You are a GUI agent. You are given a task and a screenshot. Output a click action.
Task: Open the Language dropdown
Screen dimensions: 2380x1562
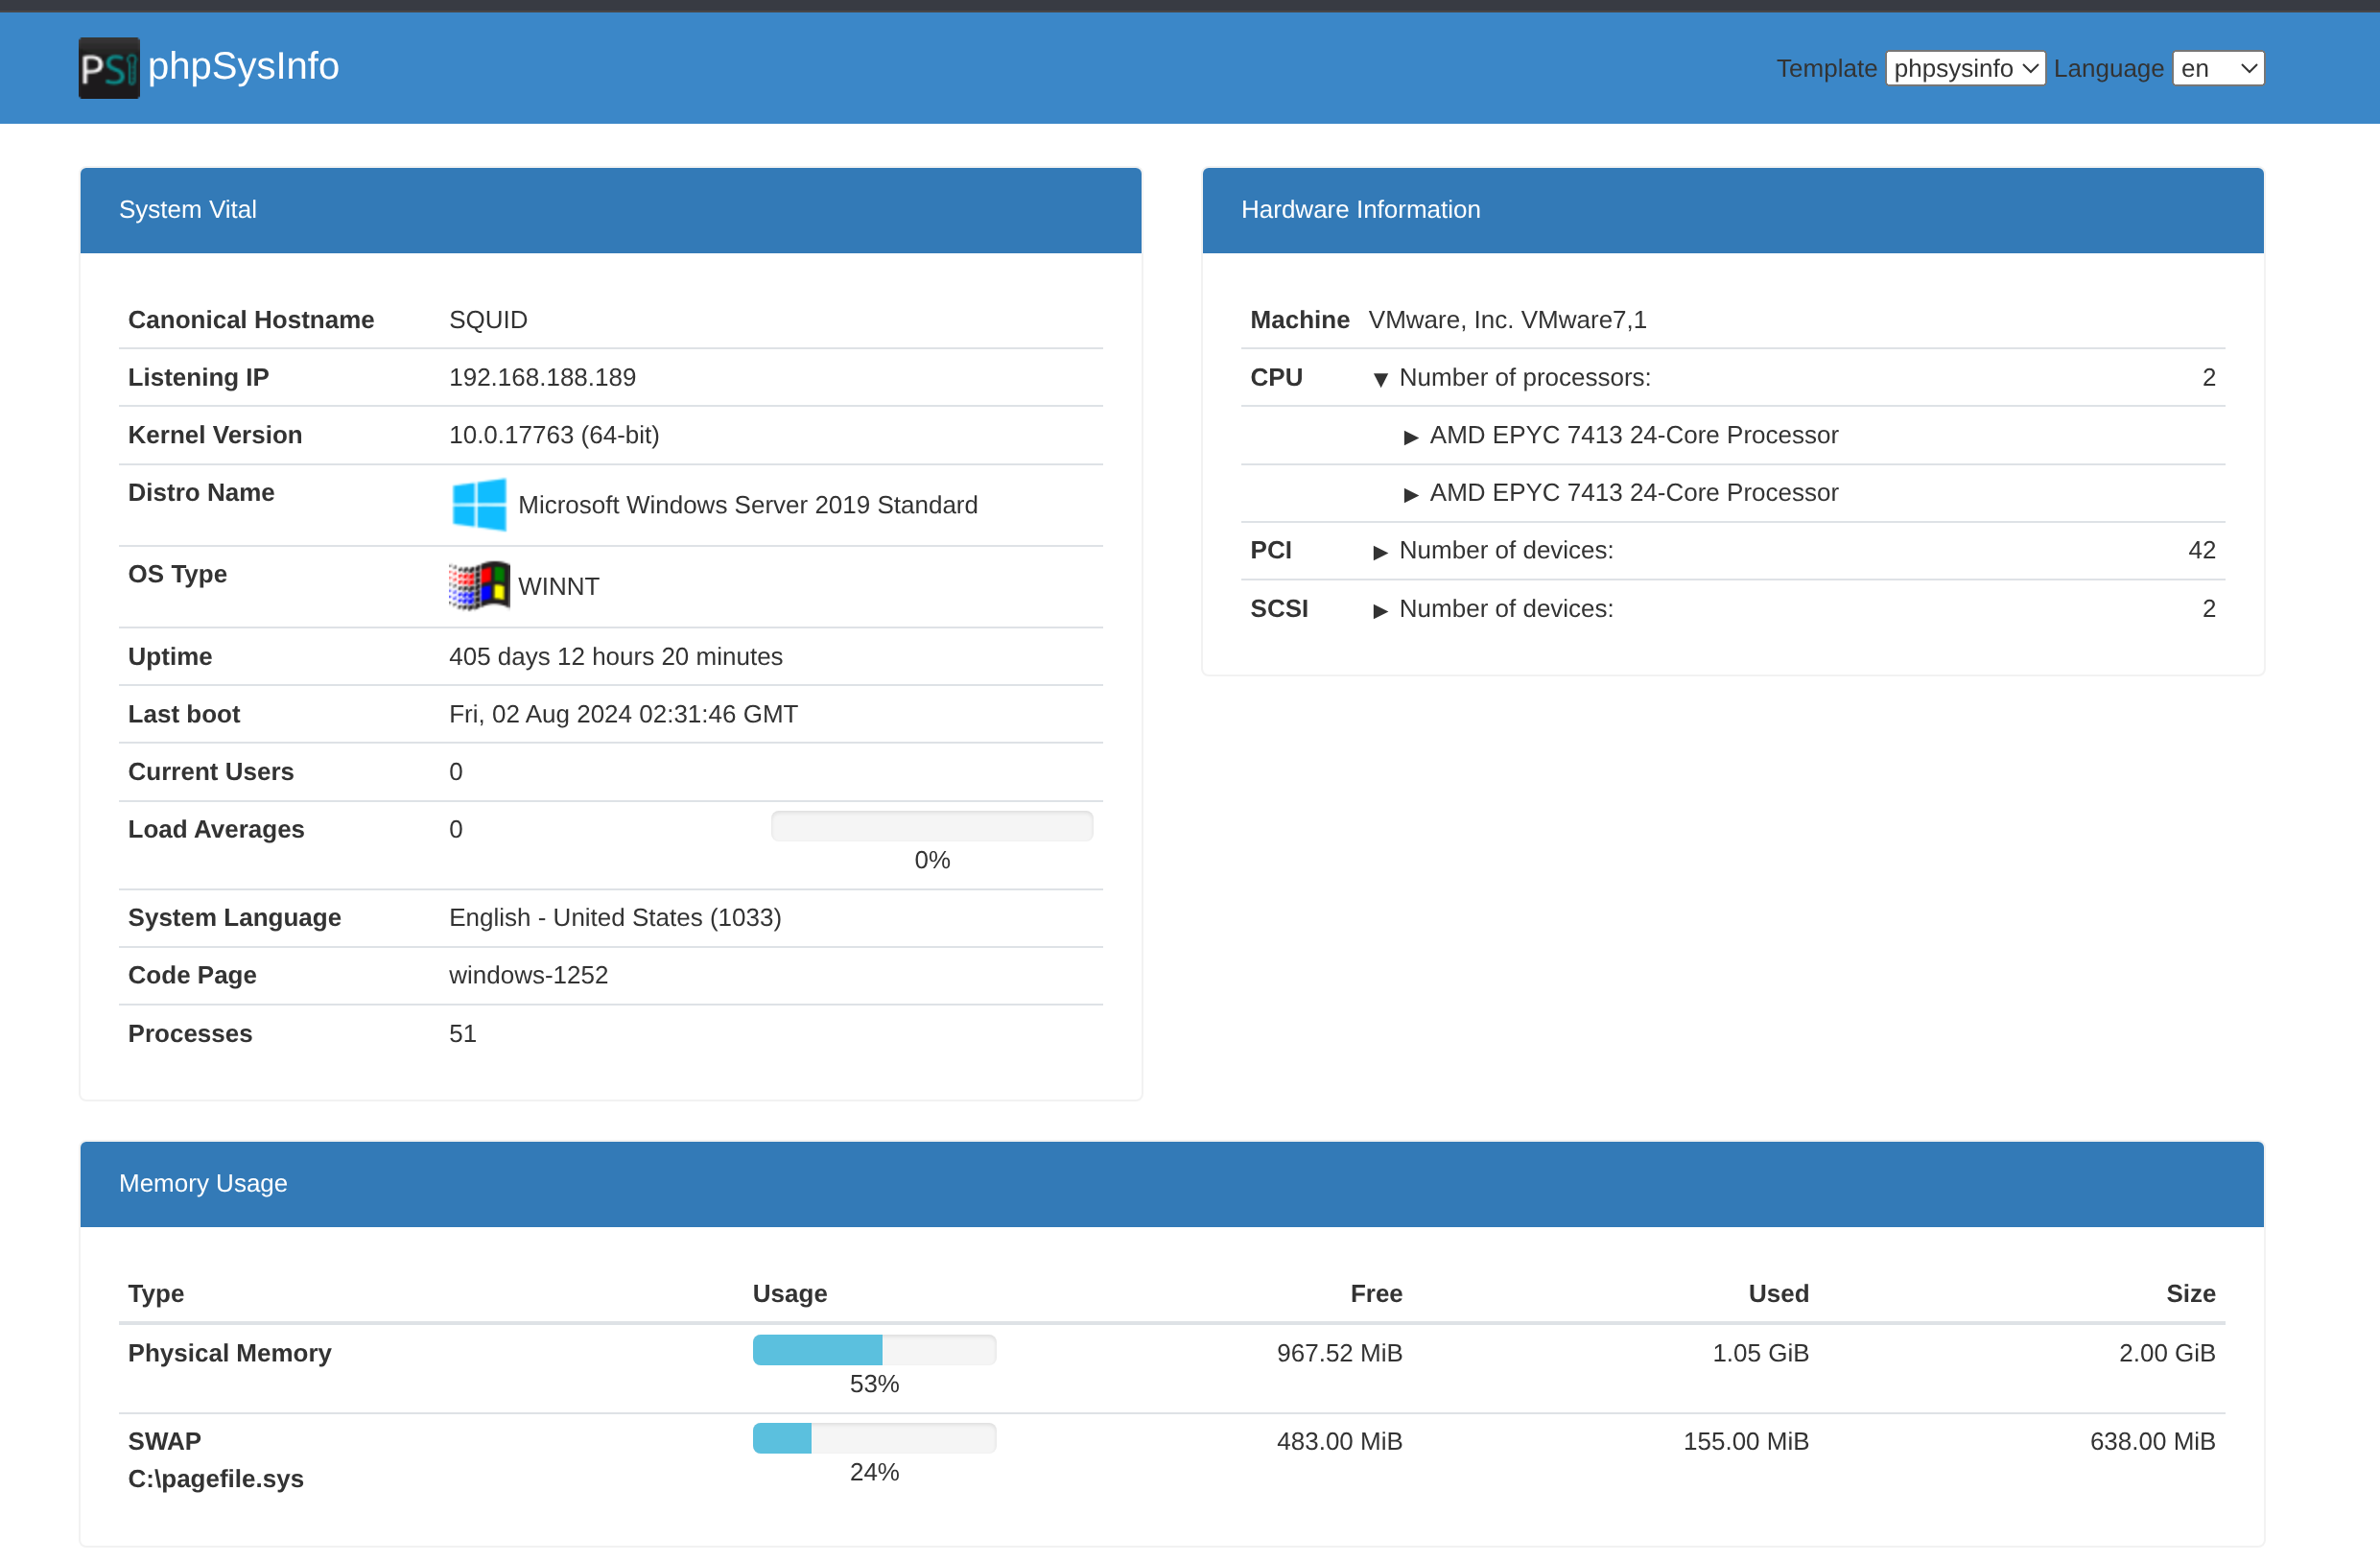pos(2217,69)
